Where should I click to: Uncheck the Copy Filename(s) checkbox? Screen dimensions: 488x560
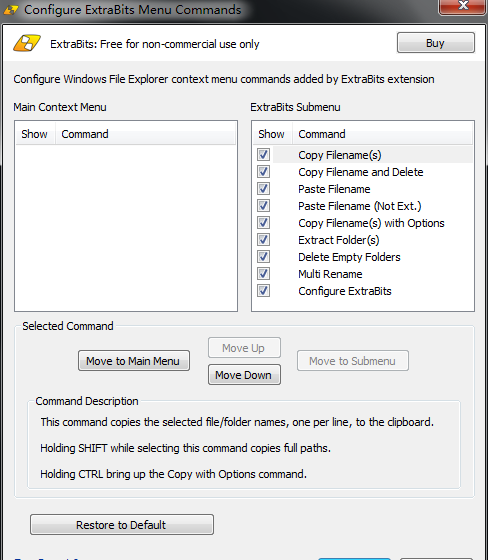pos(263,155)
